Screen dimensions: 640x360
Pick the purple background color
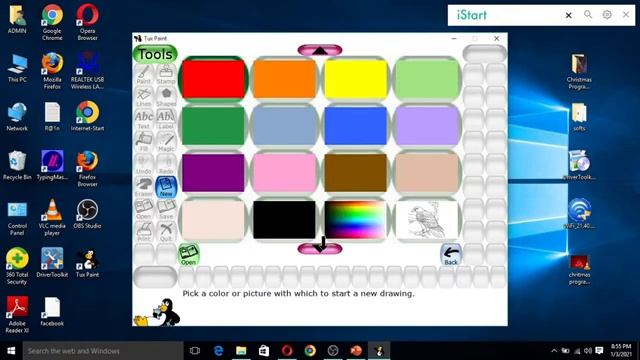click(213, 173)
